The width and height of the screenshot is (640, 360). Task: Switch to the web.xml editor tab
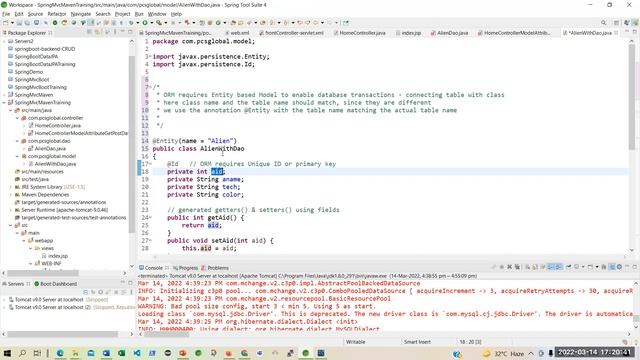(x=237, y=33)
